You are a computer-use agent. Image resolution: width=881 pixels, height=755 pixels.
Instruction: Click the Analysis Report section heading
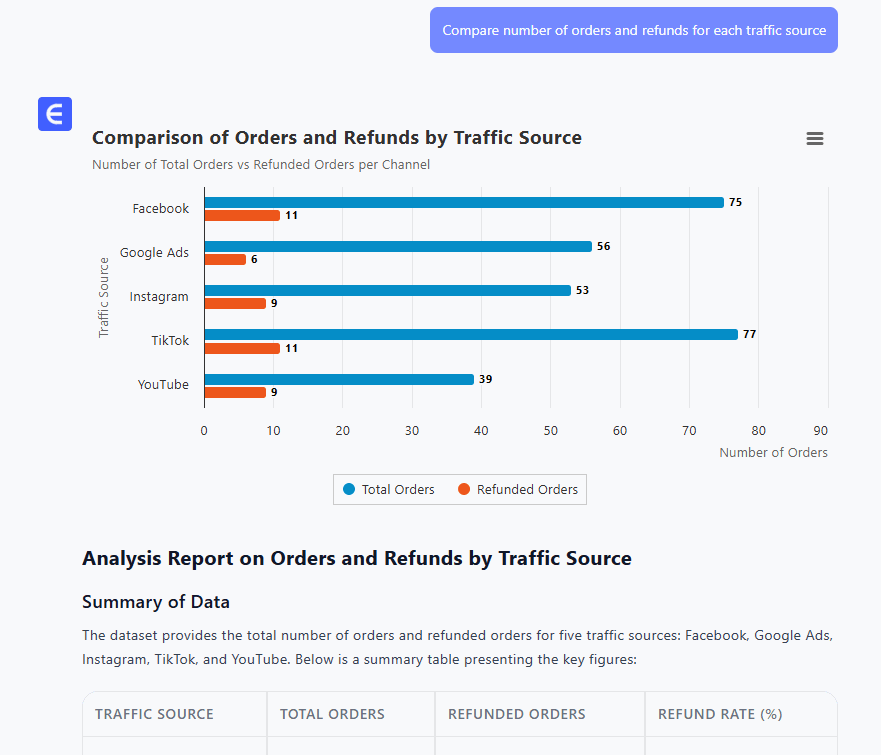click(356, 558)
